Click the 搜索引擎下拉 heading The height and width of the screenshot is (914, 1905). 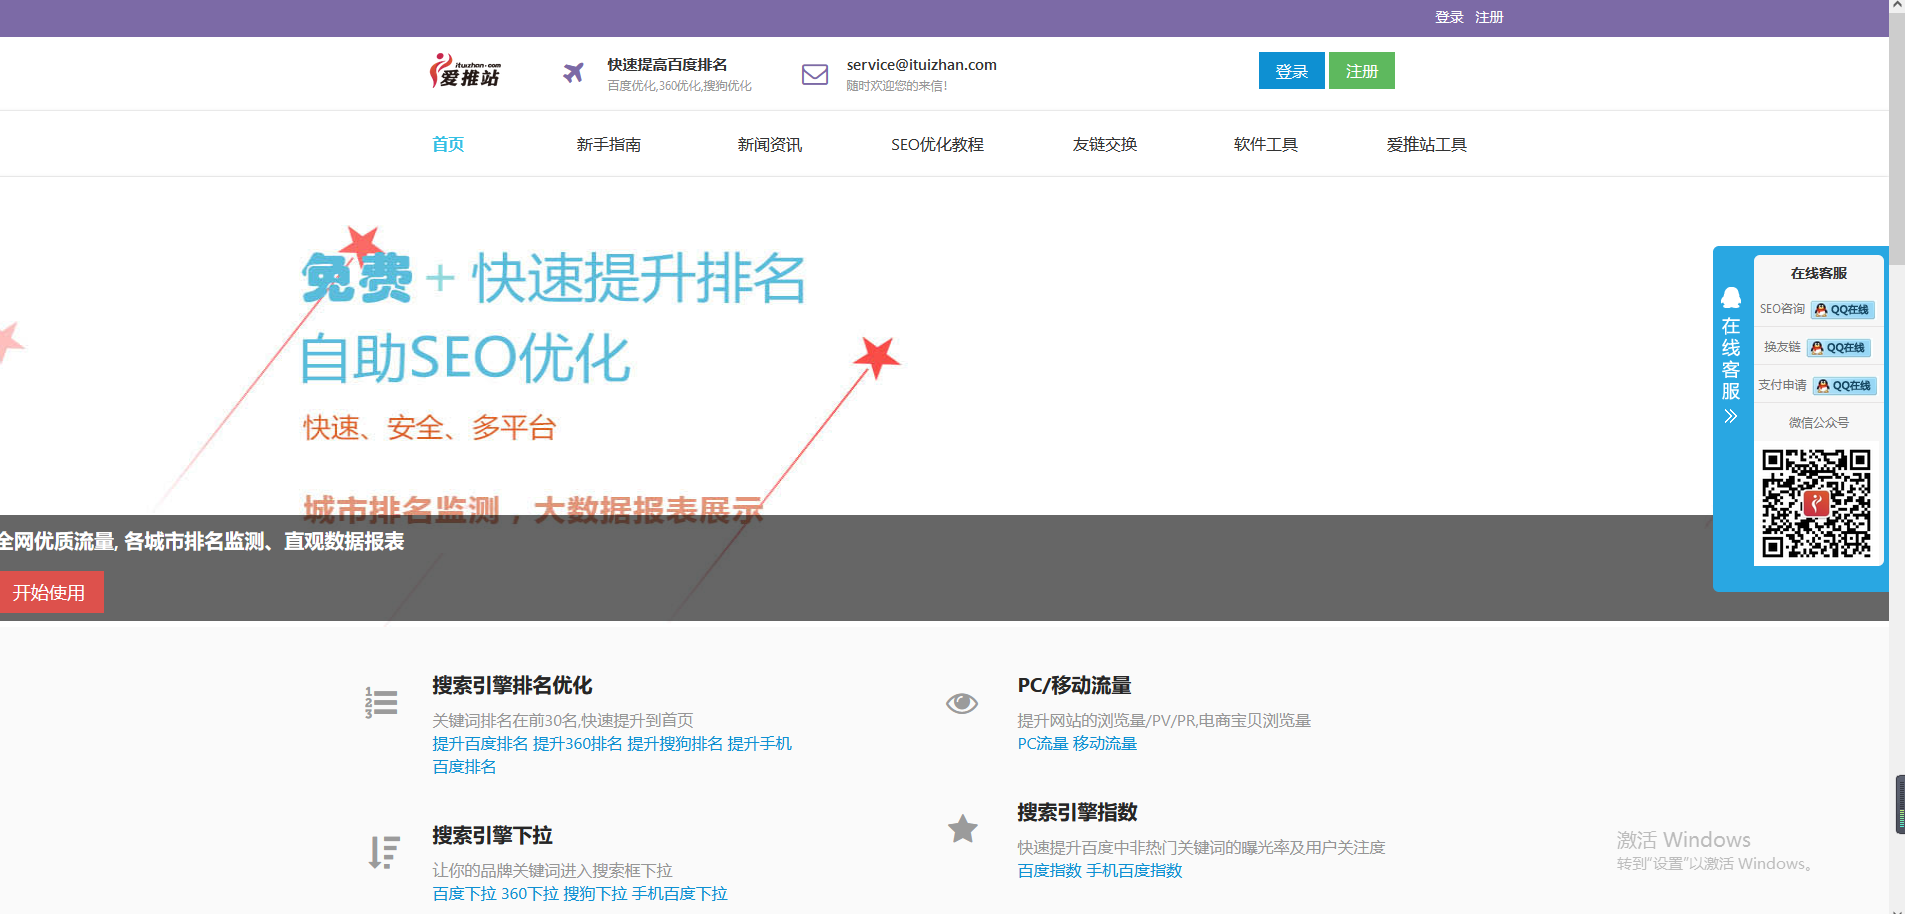(492, 835)
